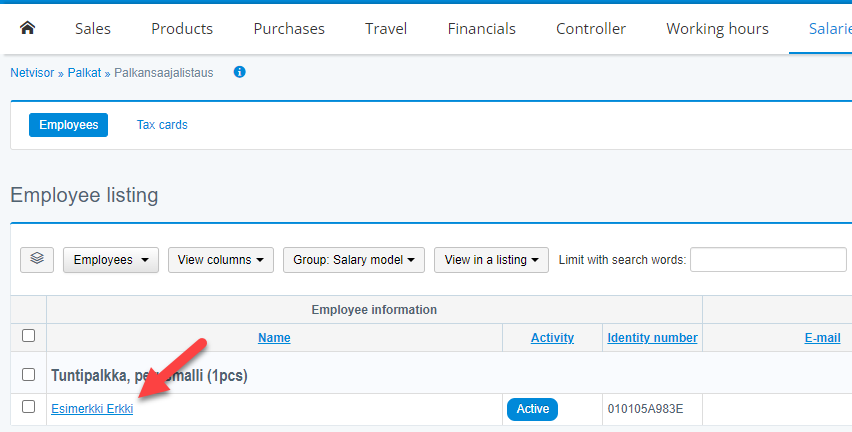Follow the Palkat breadcrumb link
The width and height of the screenshot is (852, 432).
84,73
